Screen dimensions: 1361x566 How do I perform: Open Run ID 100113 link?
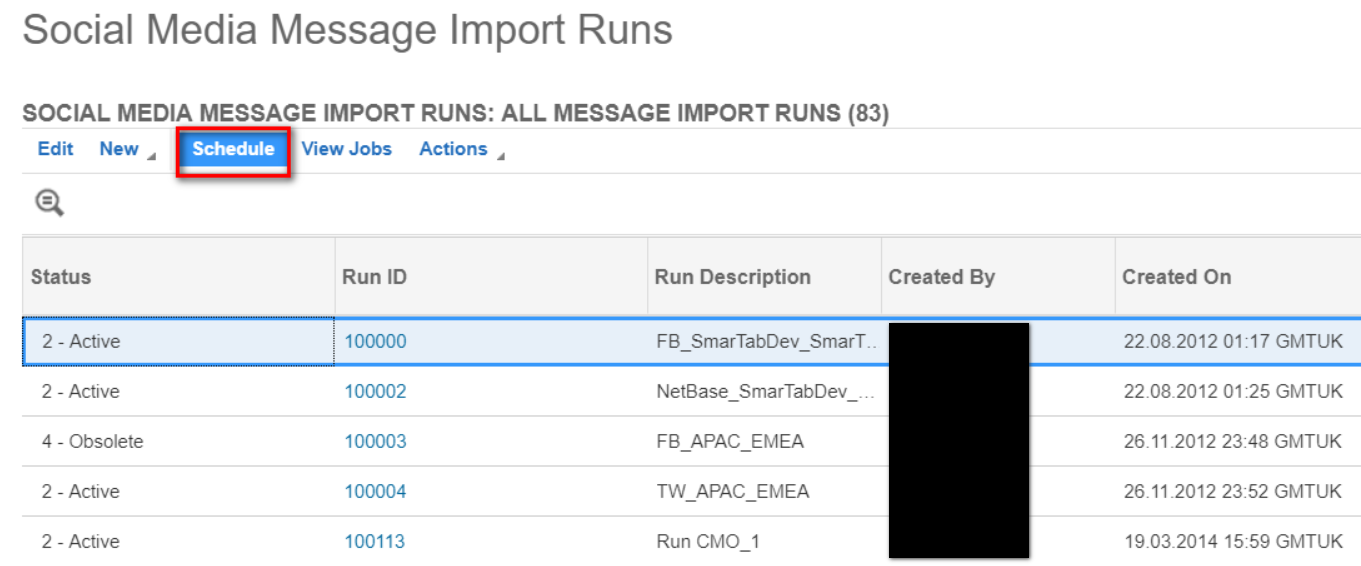click(375, 541)
